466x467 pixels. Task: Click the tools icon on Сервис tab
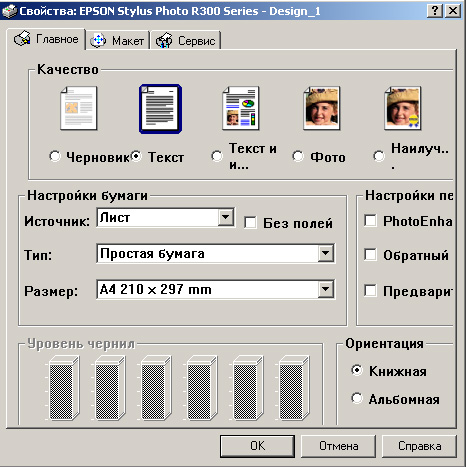coord(164,40)
